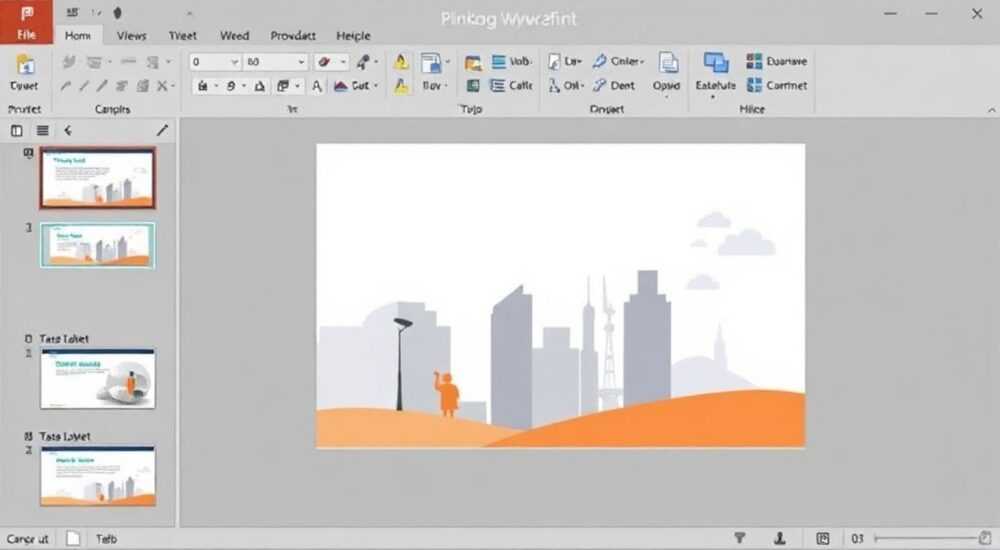
Task: Expand arrow next to overlapping squares icon
Action: (x=297, y=85)
